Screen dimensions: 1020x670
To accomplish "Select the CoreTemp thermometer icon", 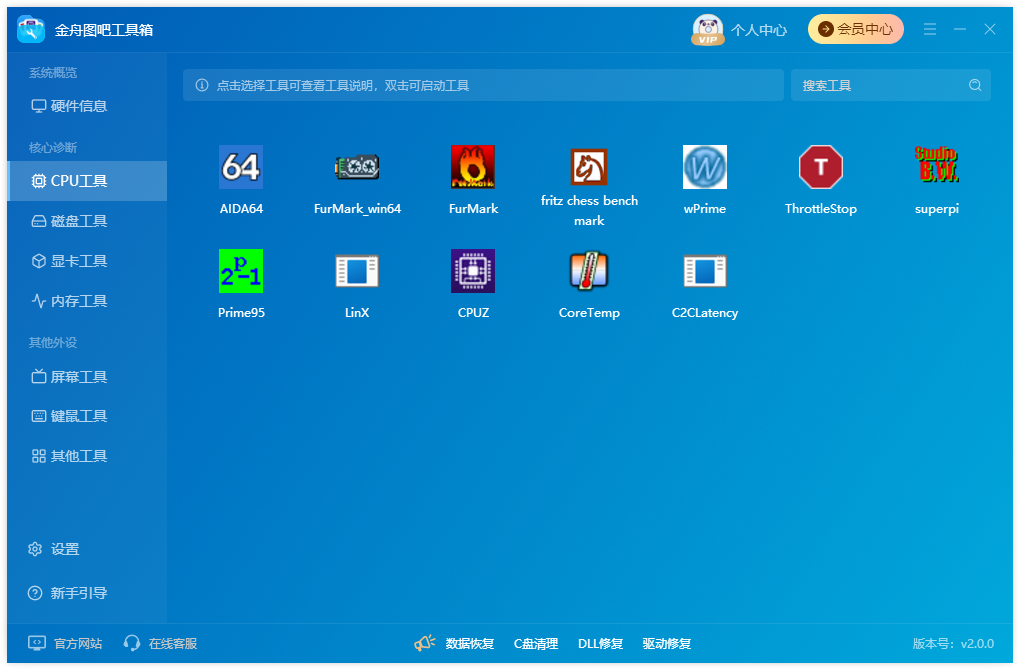I will 589,271.
